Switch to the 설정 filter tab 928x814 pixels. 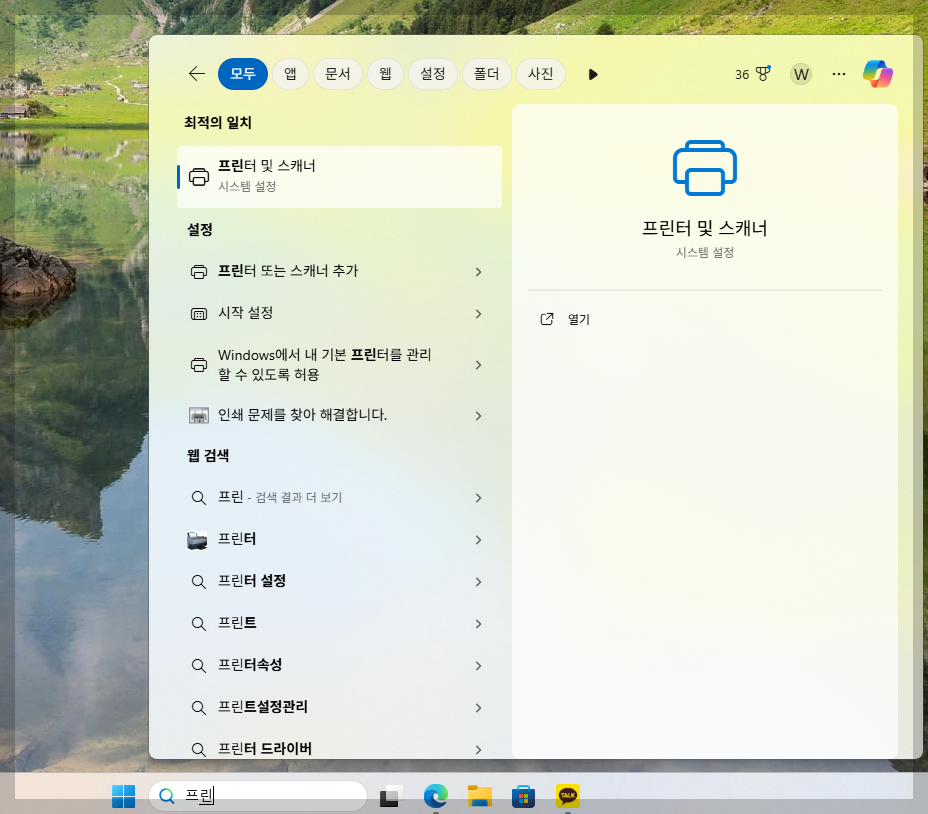coord(432,73)
